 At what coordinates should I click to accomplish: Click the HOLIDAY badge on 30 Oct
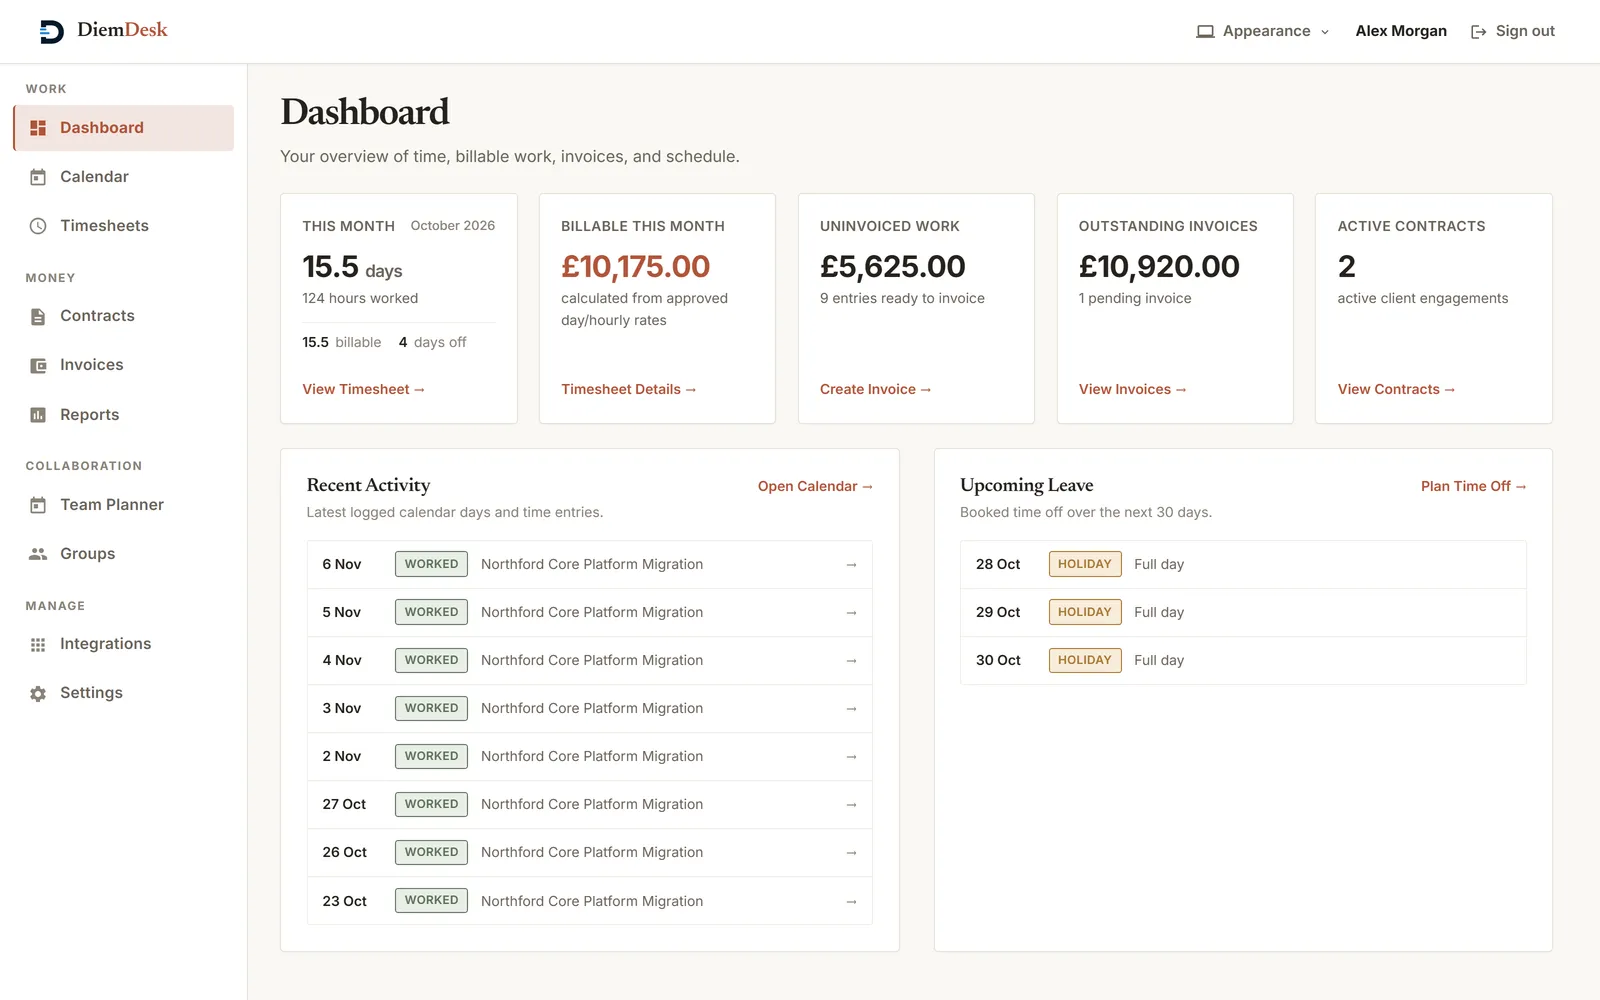[1085, 660]
